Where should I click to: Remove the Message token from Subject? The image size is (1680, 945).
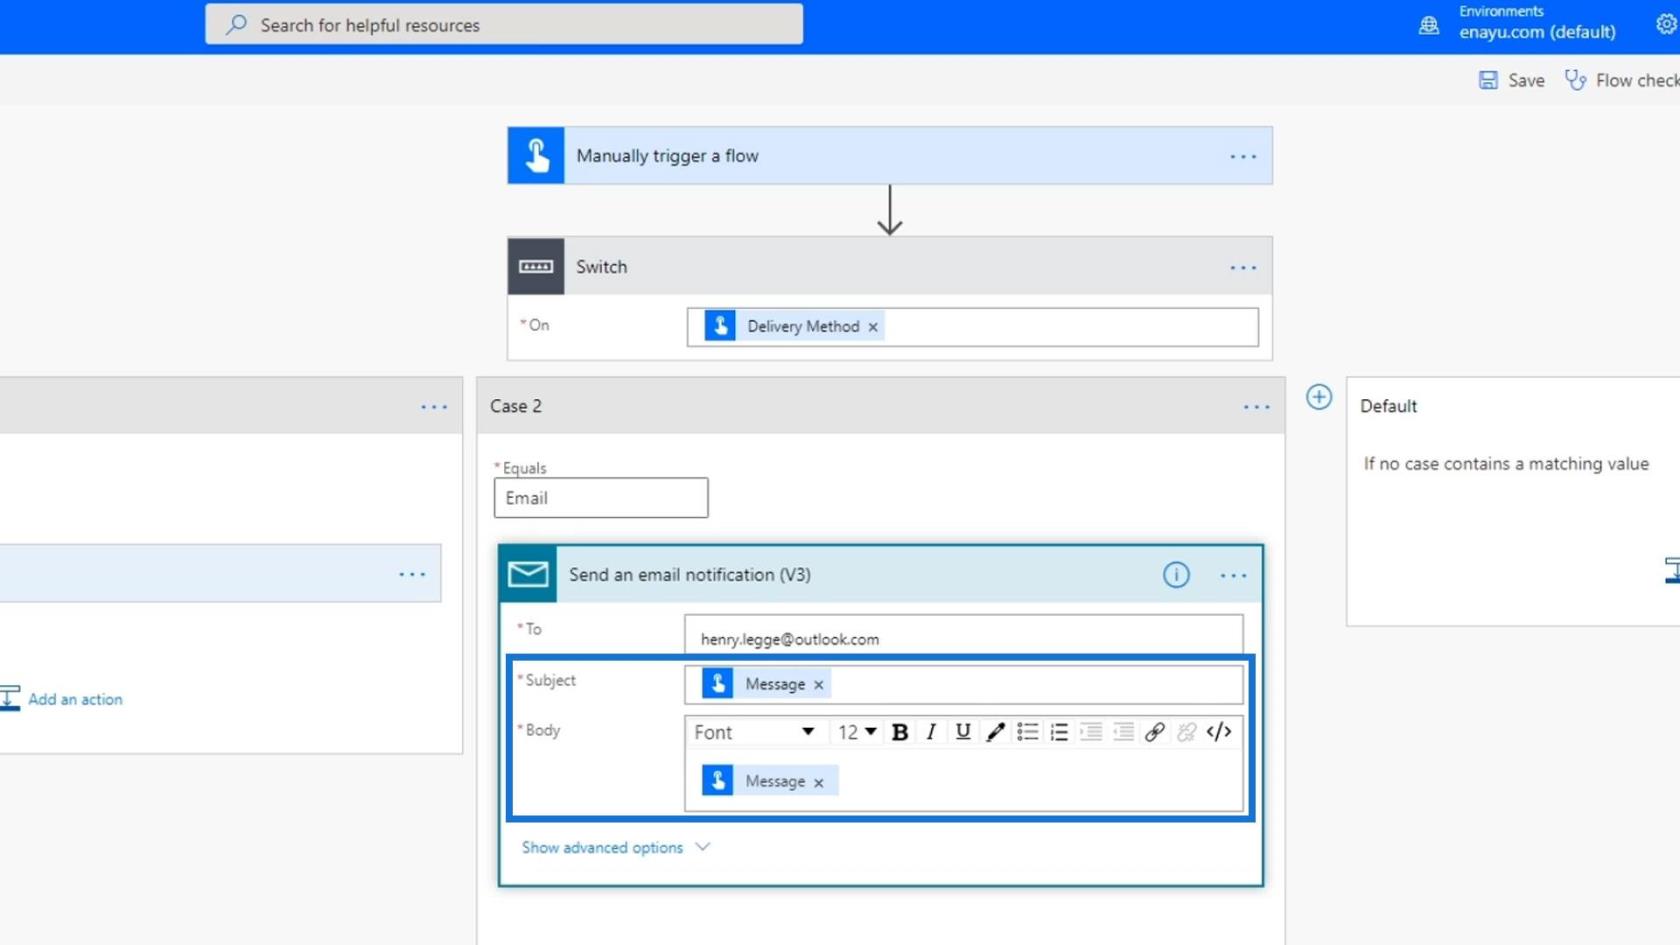coord(819,685)
